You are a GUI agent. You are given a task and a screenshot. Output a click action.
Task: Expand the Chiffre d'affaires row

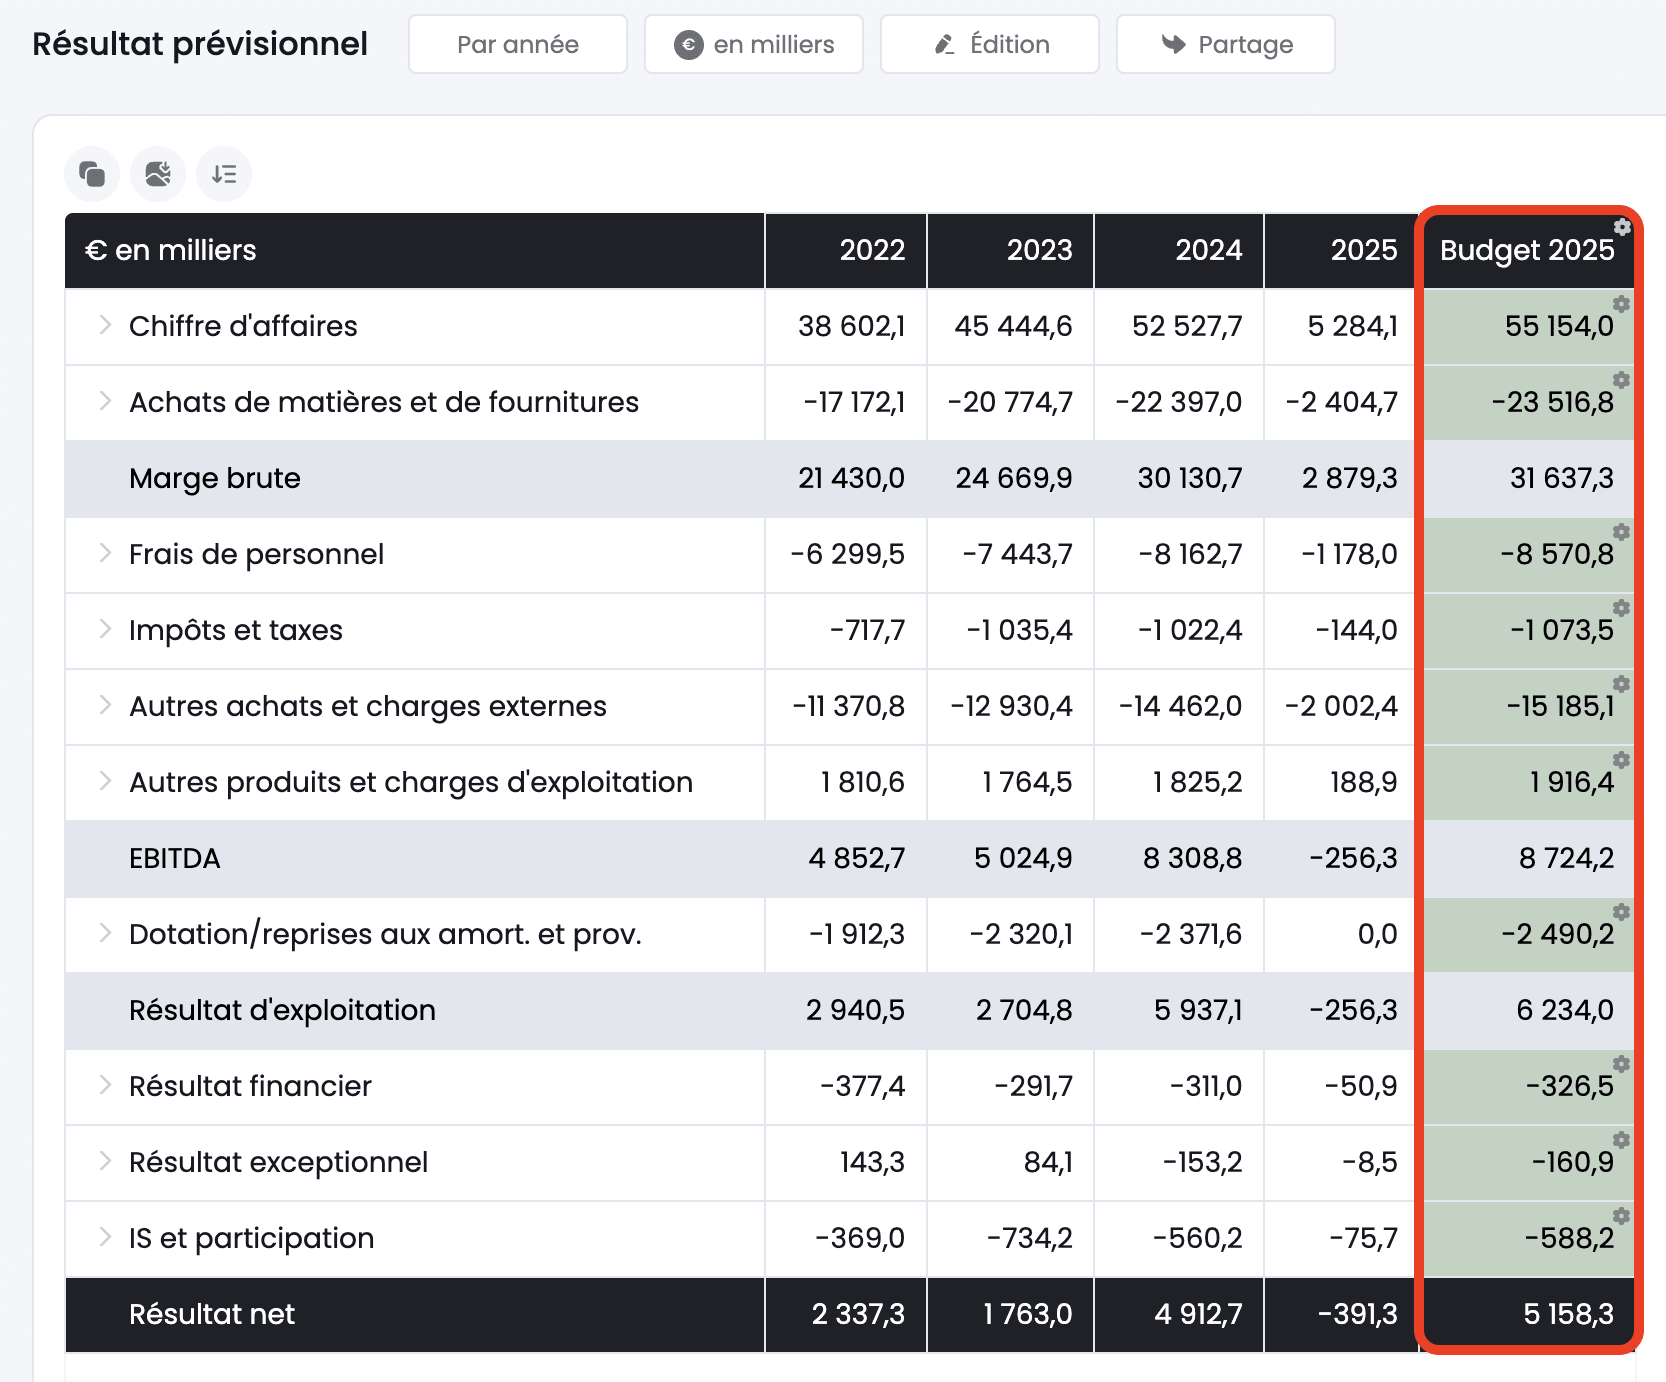pos(105,325)
